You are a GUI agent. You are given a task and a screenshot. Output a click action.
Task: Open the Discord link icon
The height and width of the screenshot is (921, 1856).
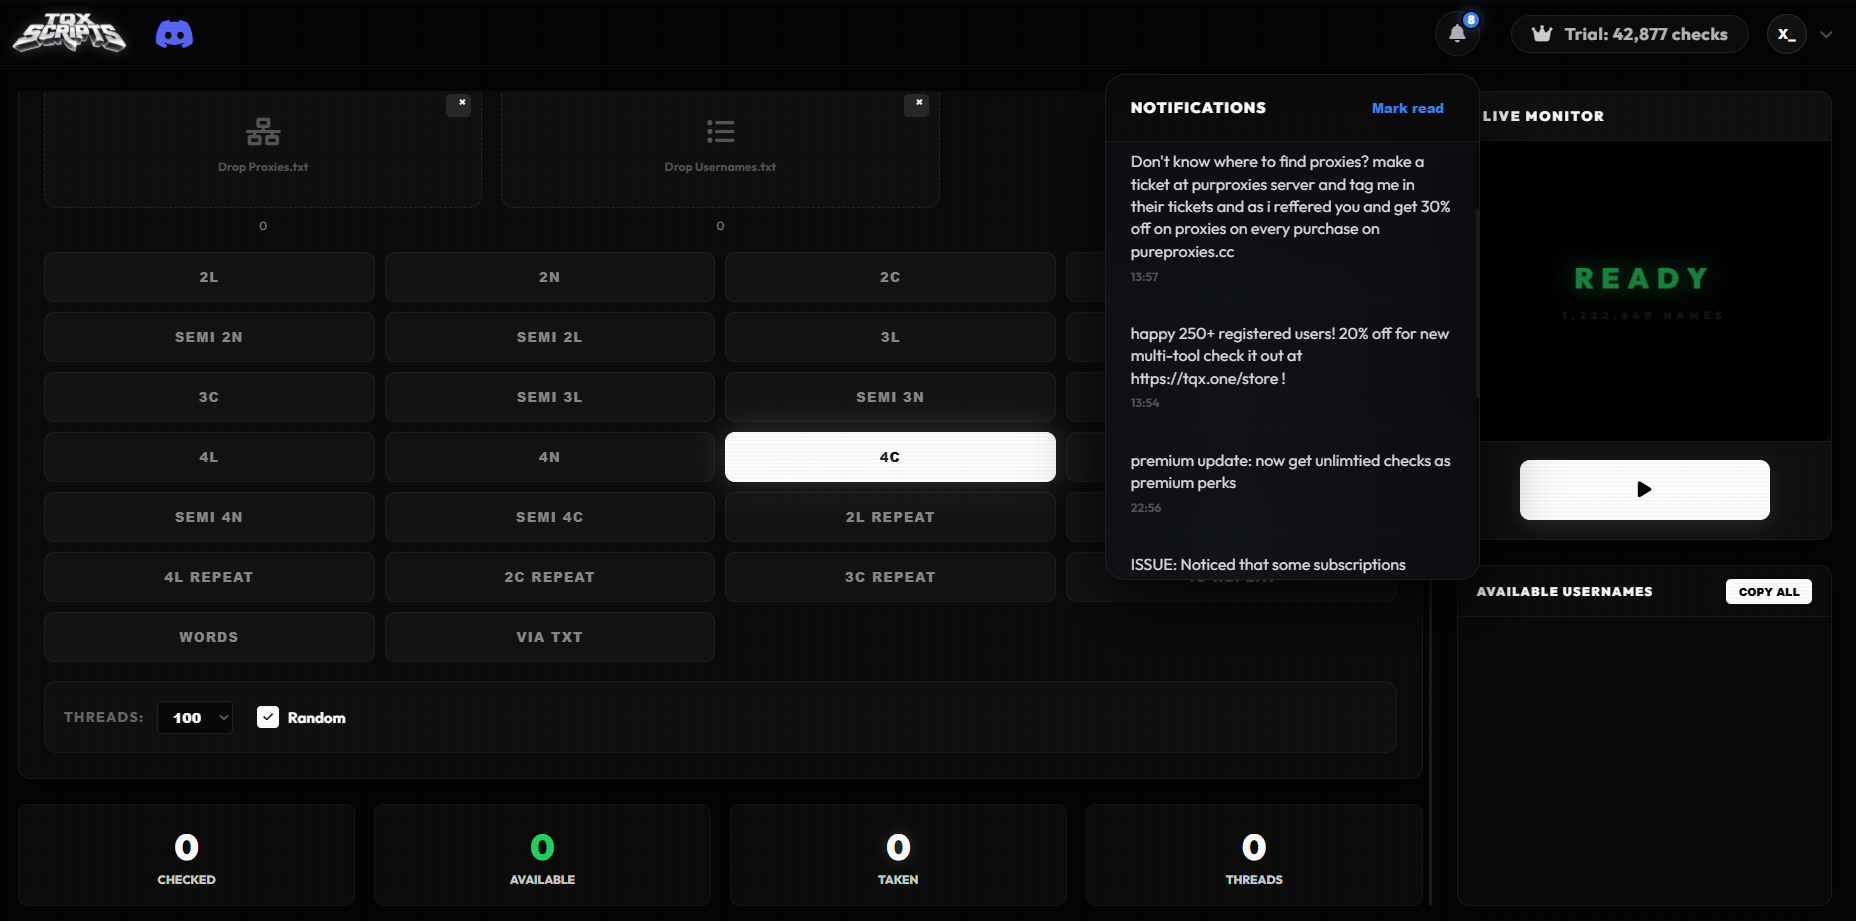(174, 35)
